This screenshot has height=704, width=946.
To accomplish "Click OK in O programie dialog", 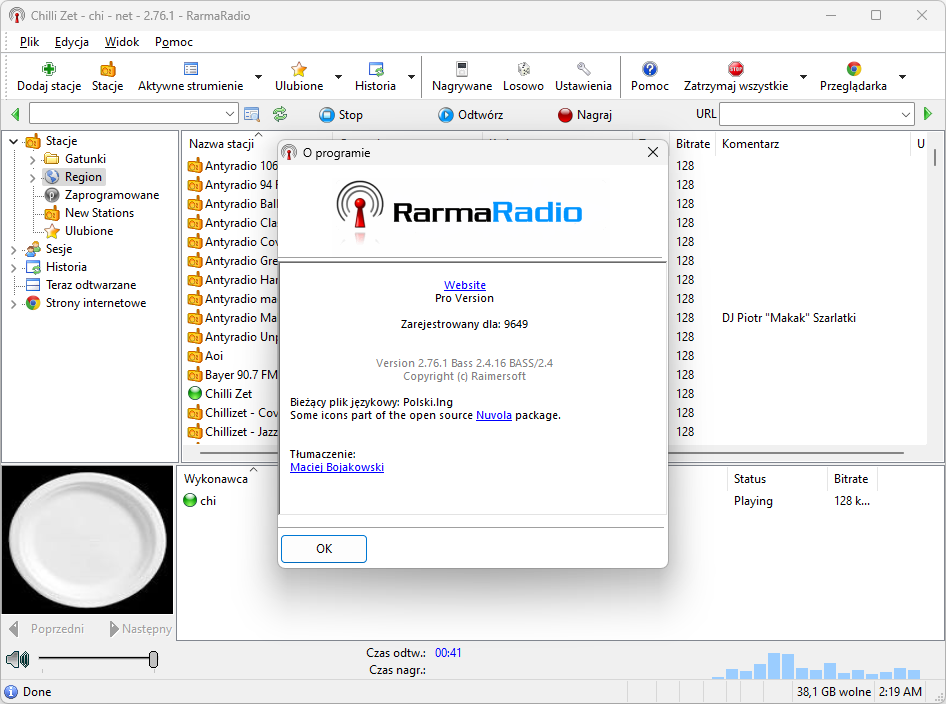I will point(324,548).
